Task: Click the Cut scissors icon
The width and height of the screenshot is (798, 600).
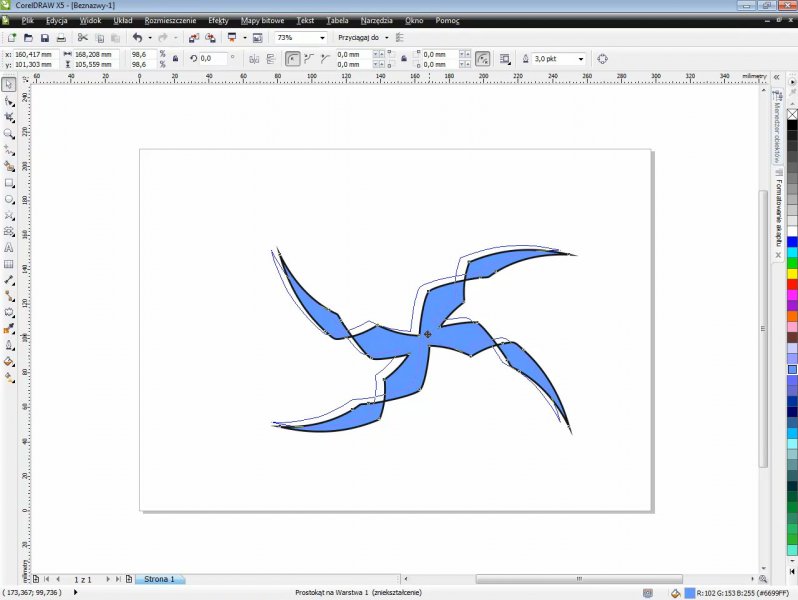Action: (x=83, y=38)
